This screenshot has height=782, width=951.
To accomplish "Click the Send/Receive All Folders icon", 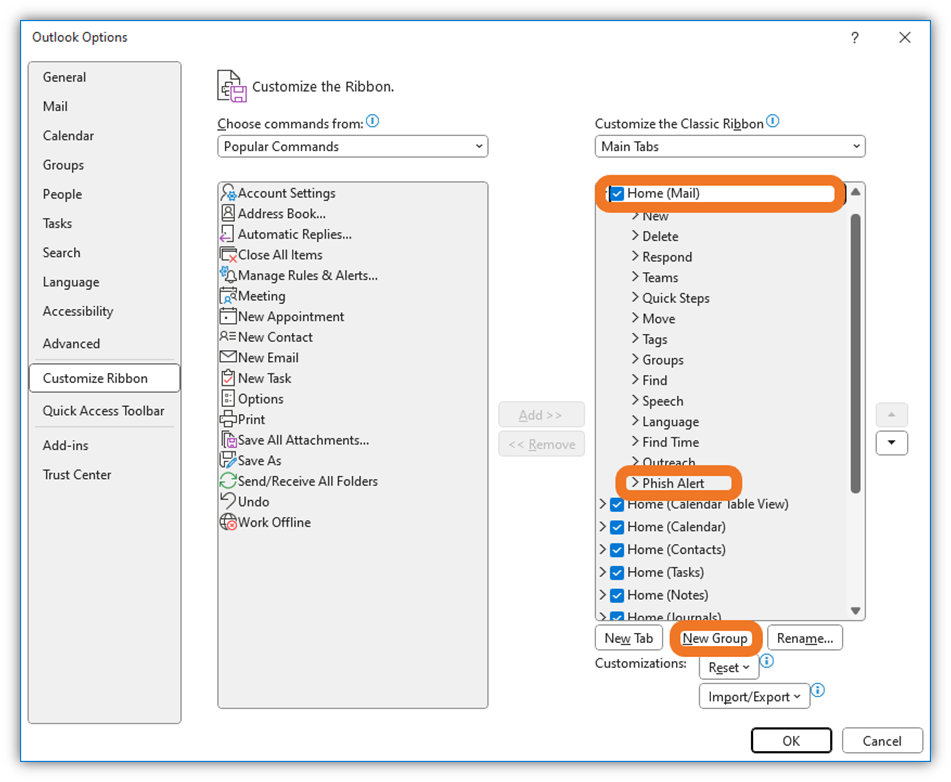I will (x=228, y=480).
